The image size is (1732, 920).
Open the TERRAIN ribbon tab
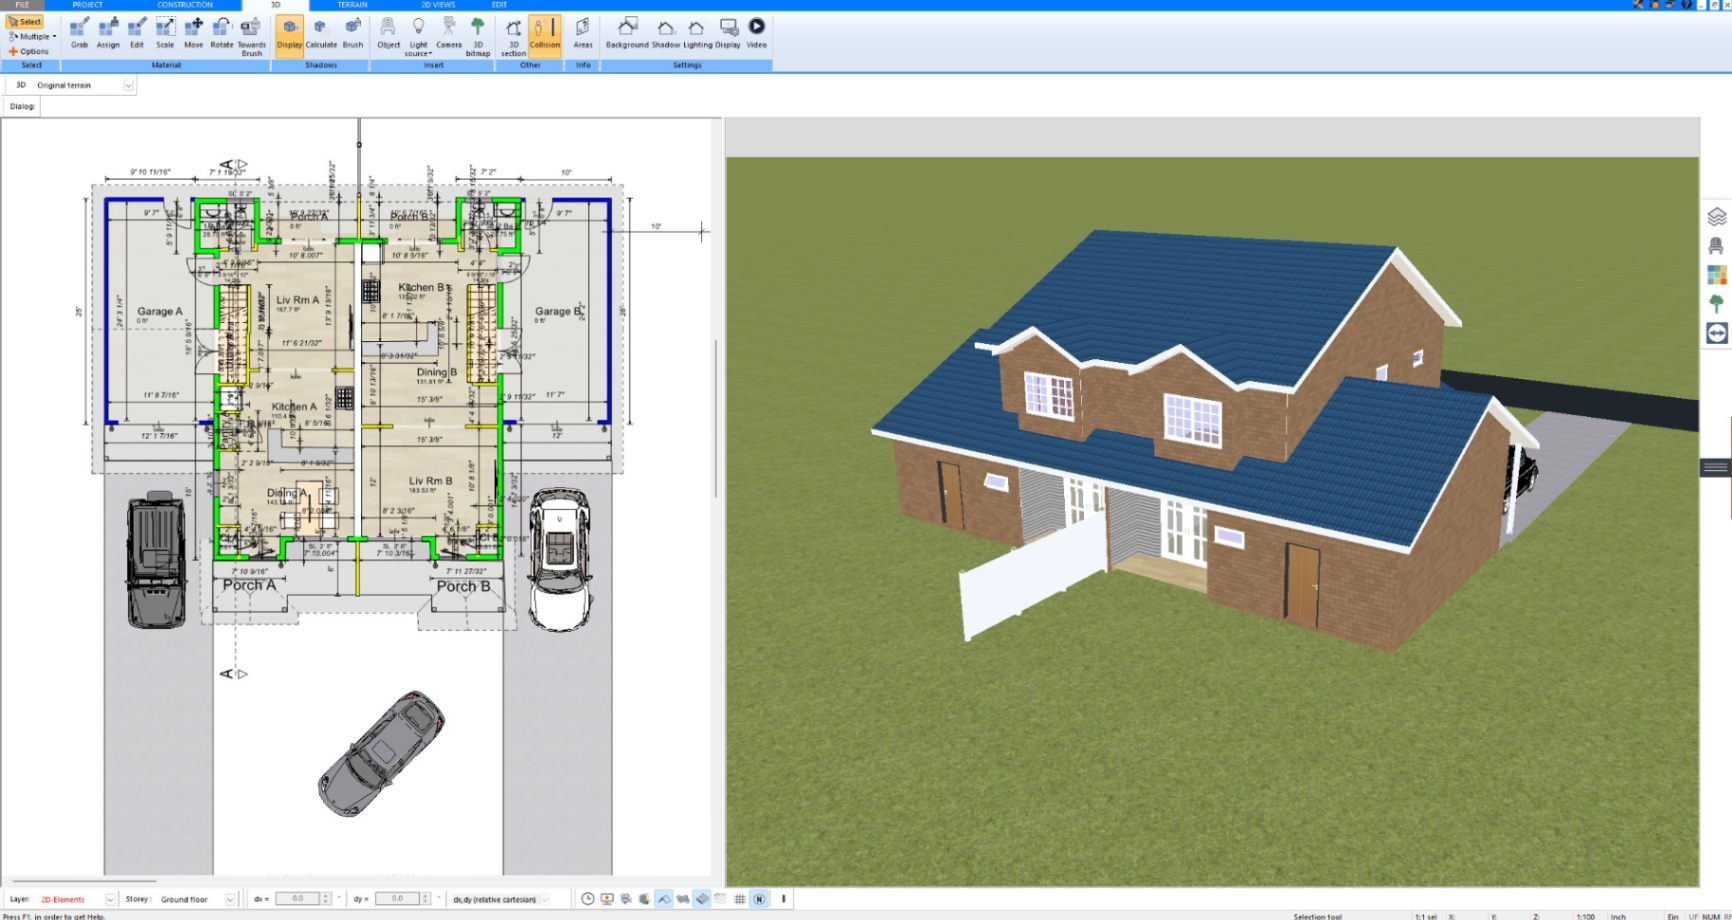352,5
